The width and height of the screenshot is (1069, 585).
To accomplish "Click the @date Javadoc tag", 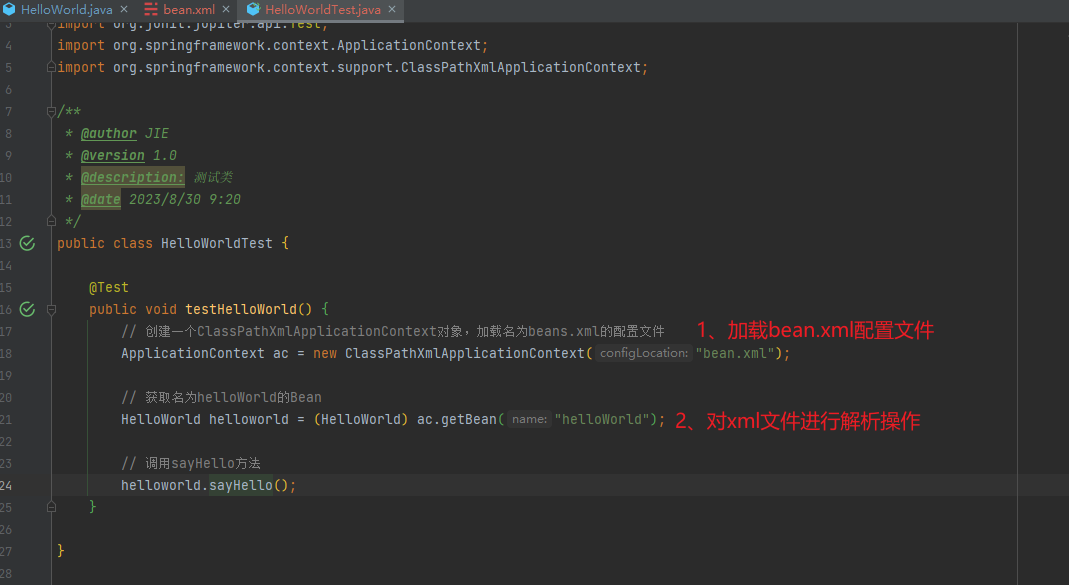I will pyautogui.click(x=100, y=200).
